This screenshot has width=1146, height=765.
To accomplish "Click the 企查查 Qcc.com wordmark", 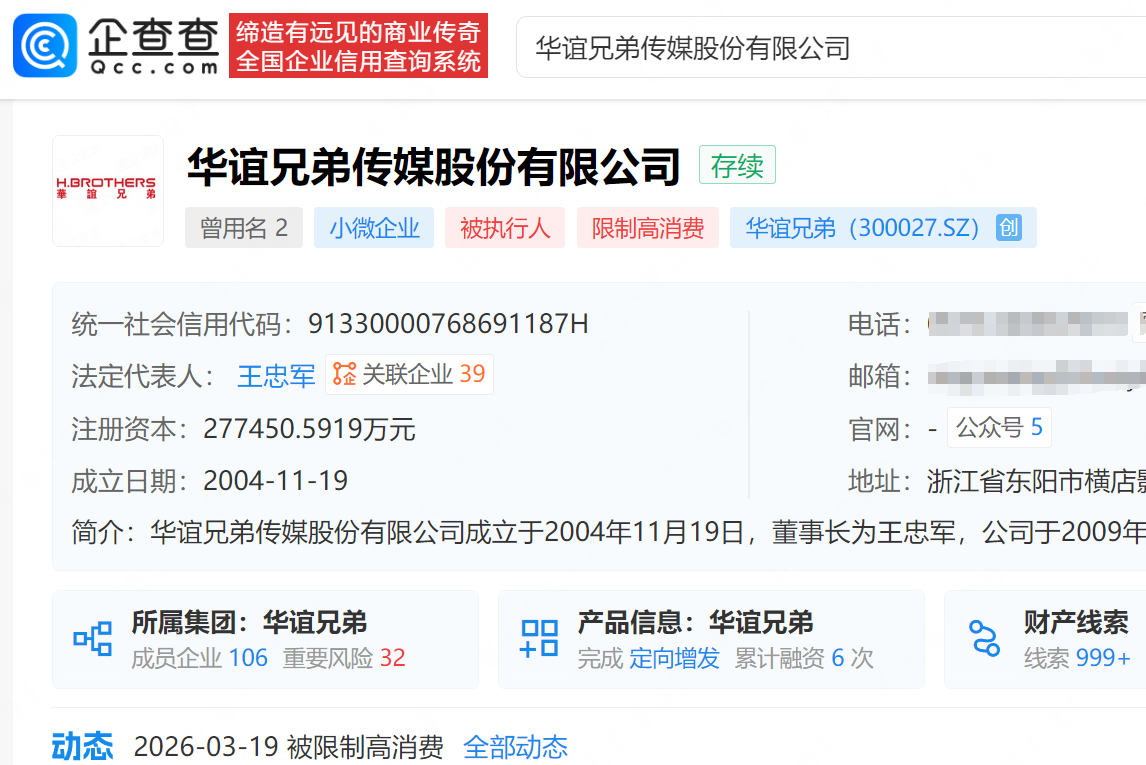I will pos(153,46).
